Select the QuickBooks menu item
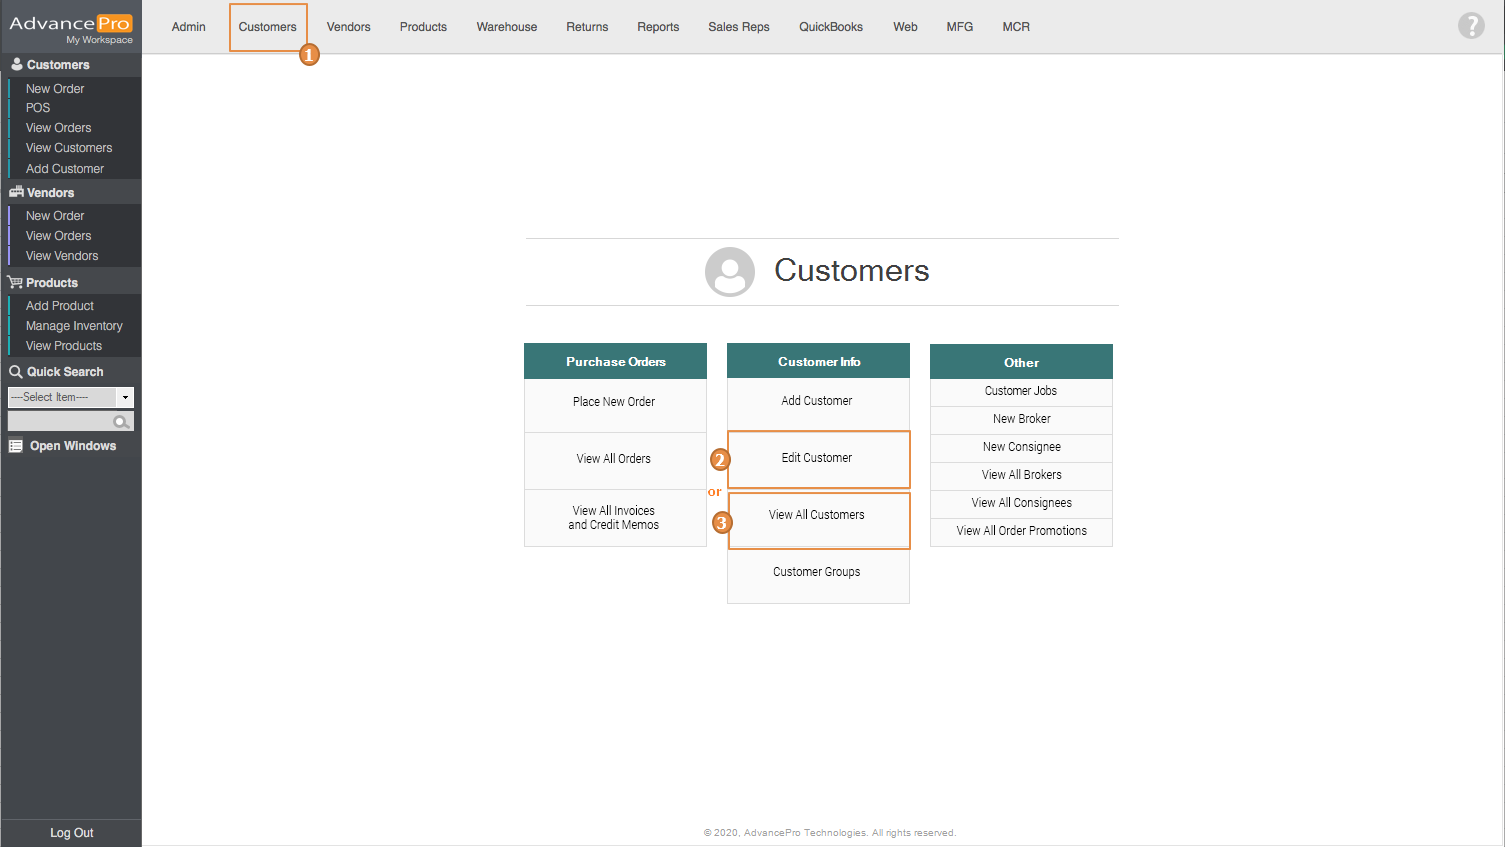Screen dimensions: 1505x847 [830, 27]
